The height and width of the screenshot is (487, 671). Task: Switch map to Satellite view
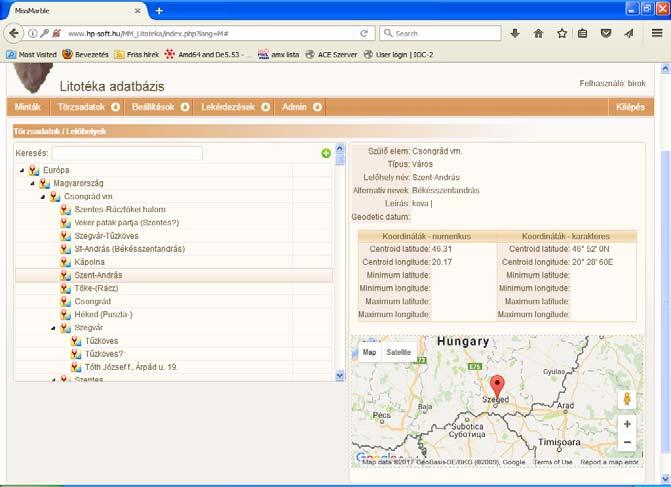(398, 352)
